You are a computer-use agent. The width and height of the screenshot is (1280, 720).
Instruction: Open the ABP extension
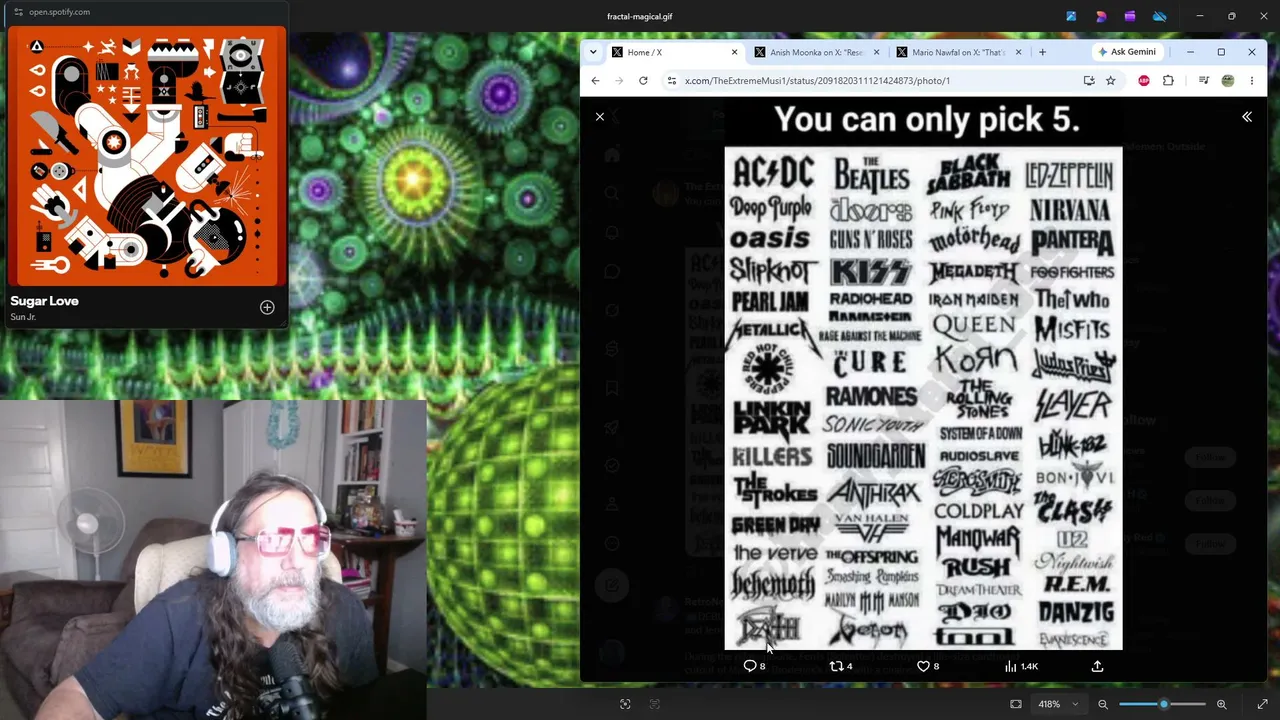click(x=1144, y=81)
